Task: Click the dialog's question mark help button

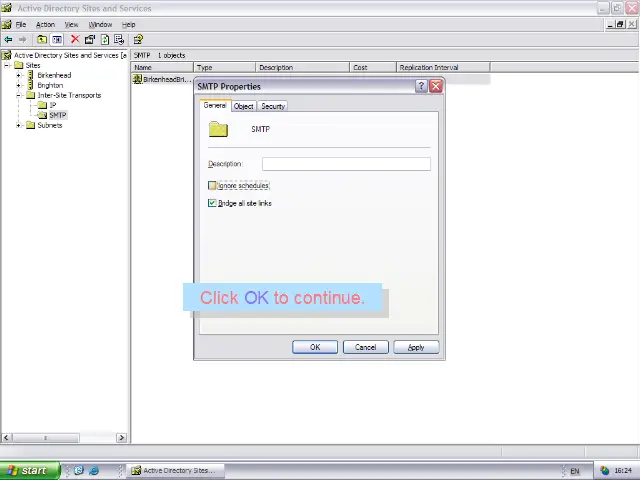Action: 421,86
